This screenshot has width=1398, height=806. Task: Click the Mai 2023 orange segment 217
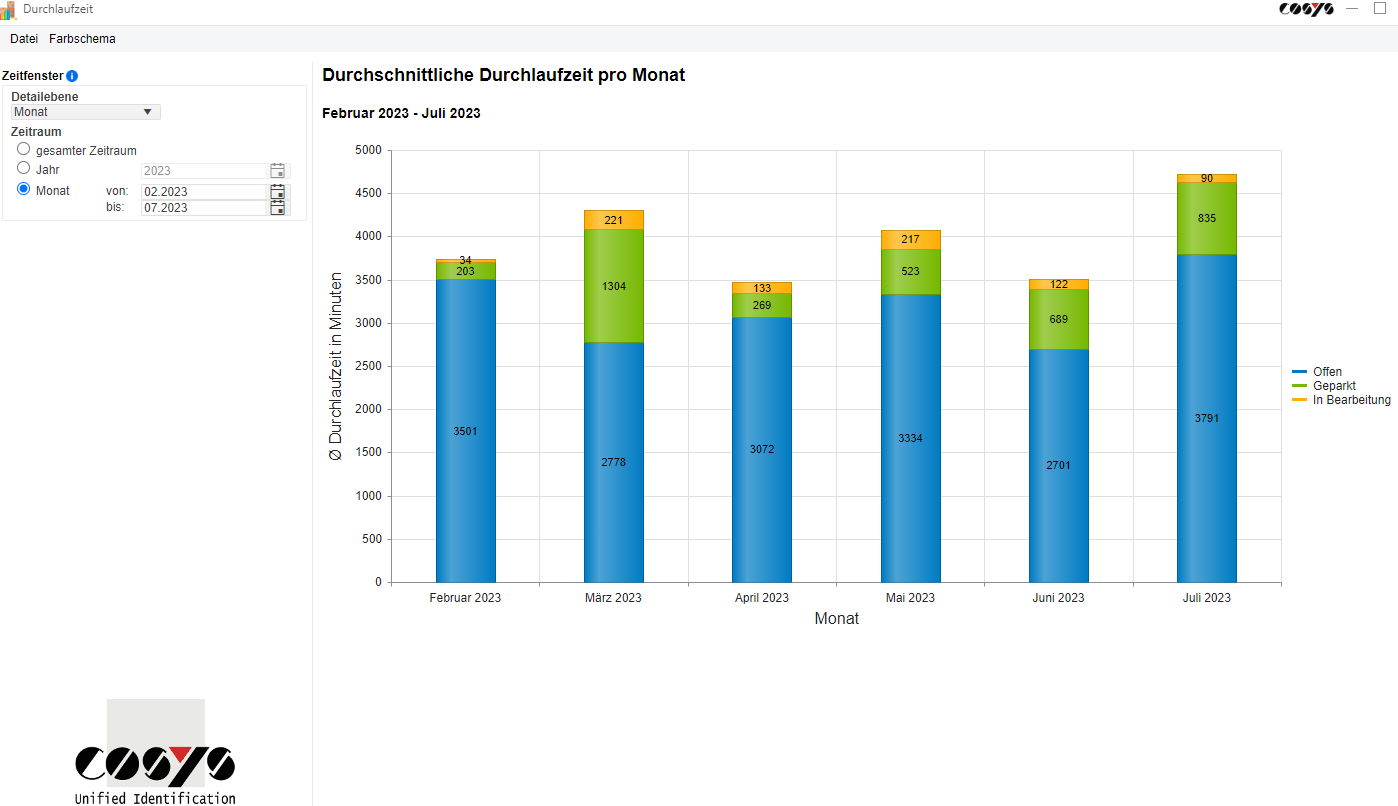pos(911,240)
